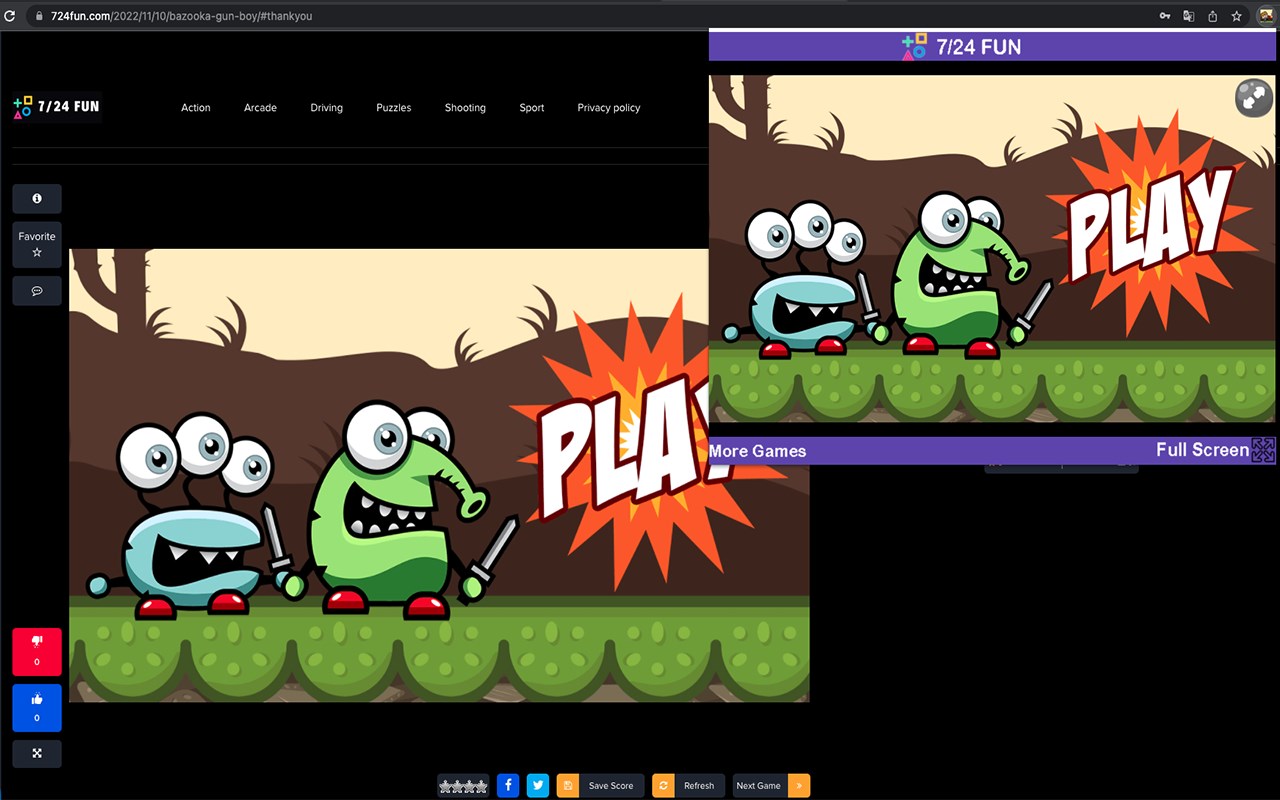Reload the page with the browser reload icon
The image size is (1280, 800).
pos(10,16)
